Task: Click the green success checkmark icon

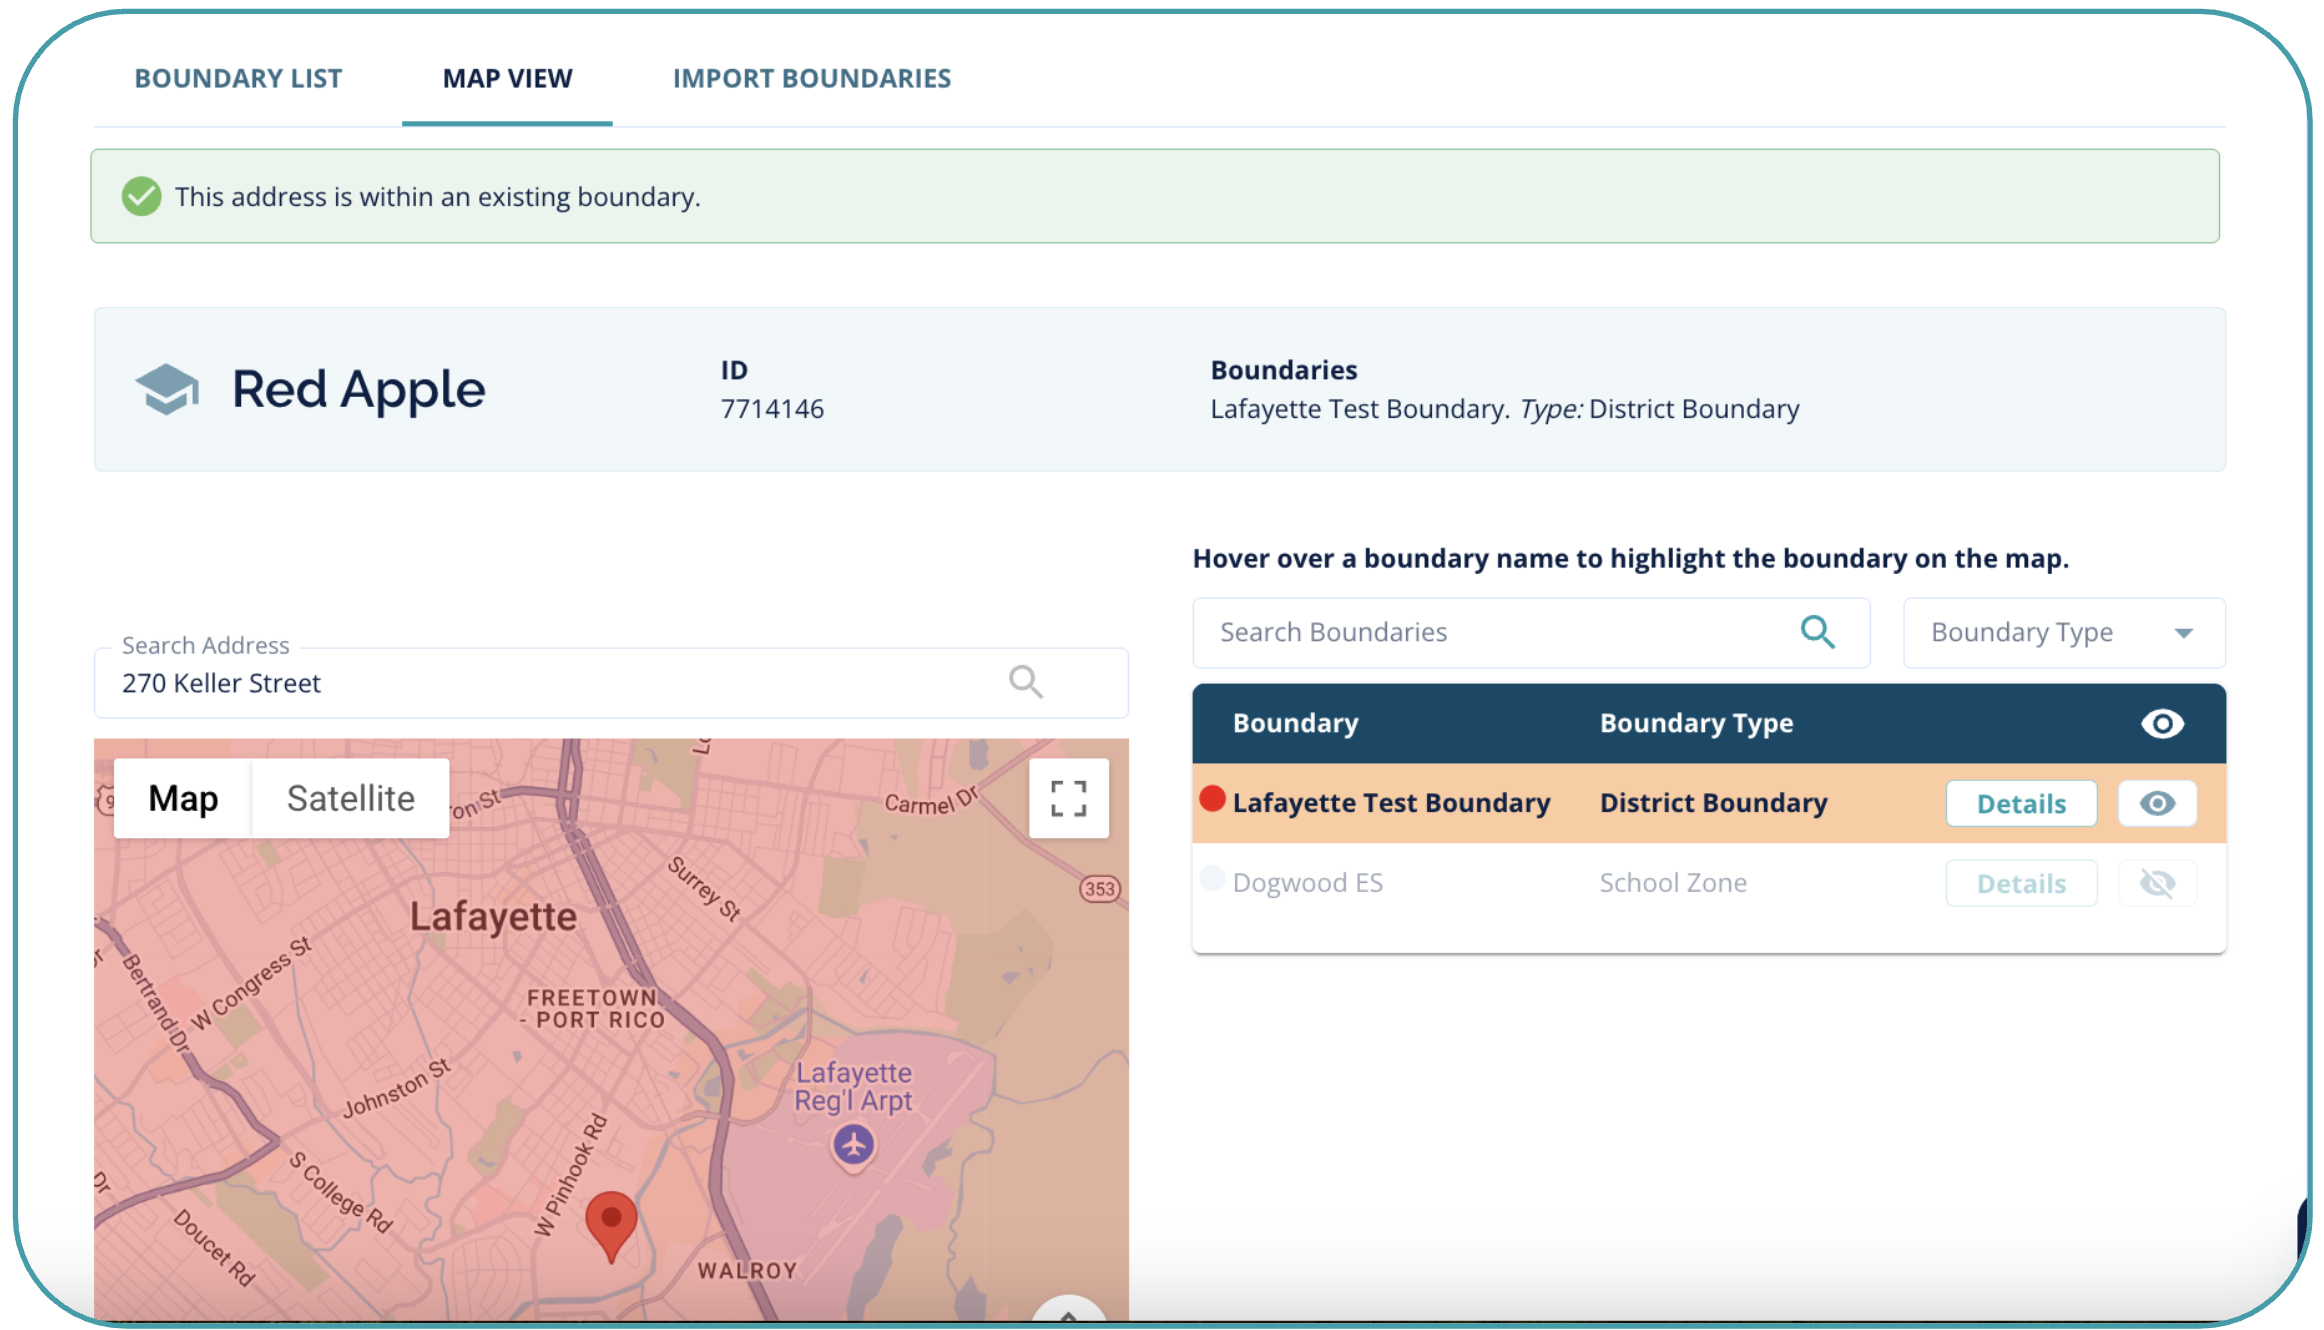Action: coord(142,196)
